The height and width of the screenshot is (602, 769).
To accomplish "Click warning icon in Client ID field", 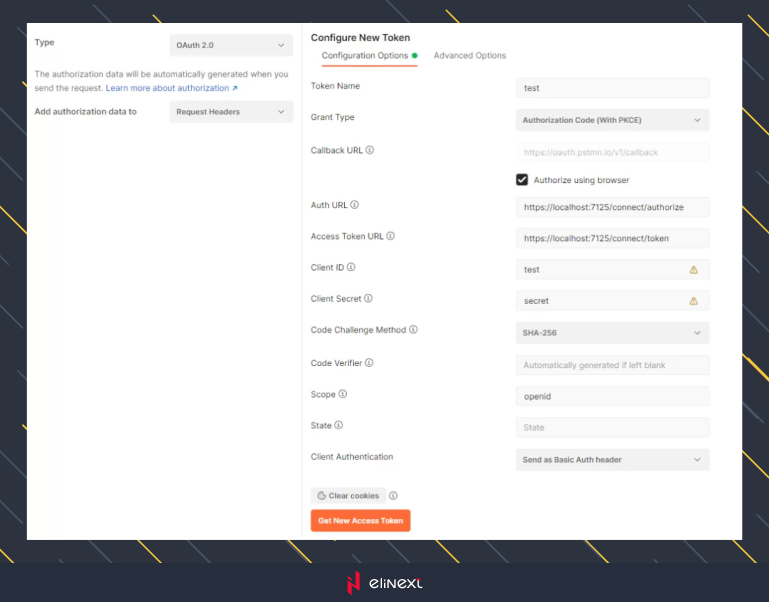I will [x=693, y=270].
